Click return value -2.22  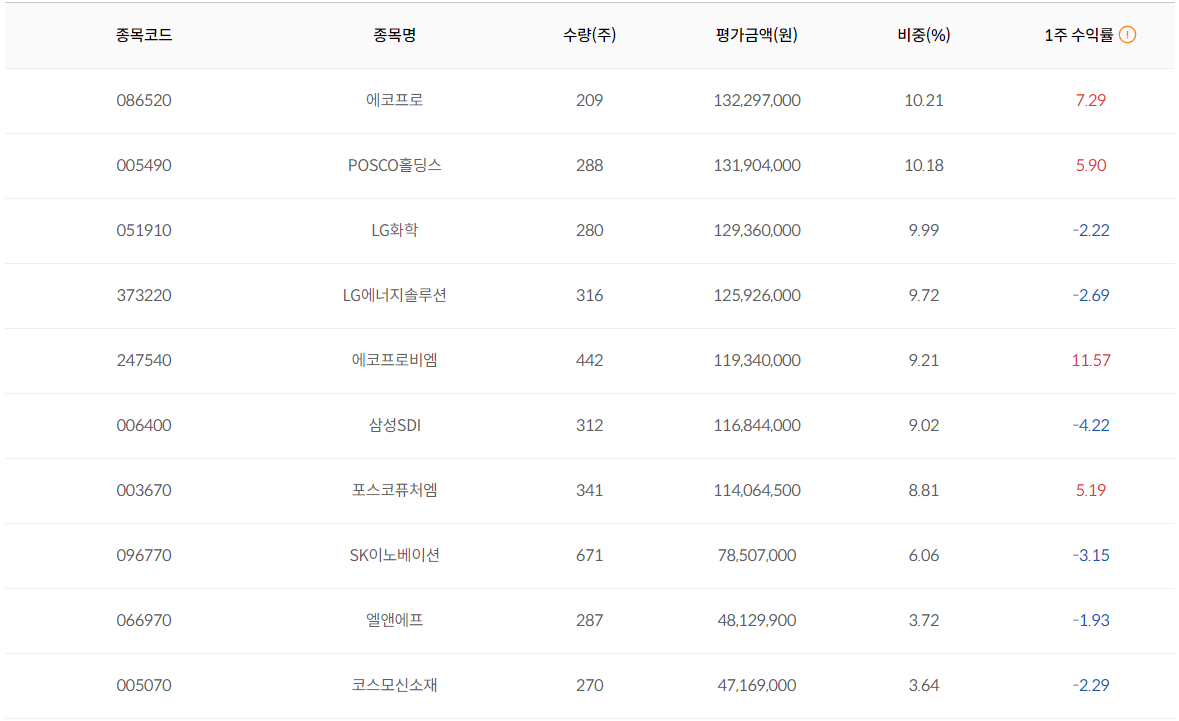(1090, 230)
